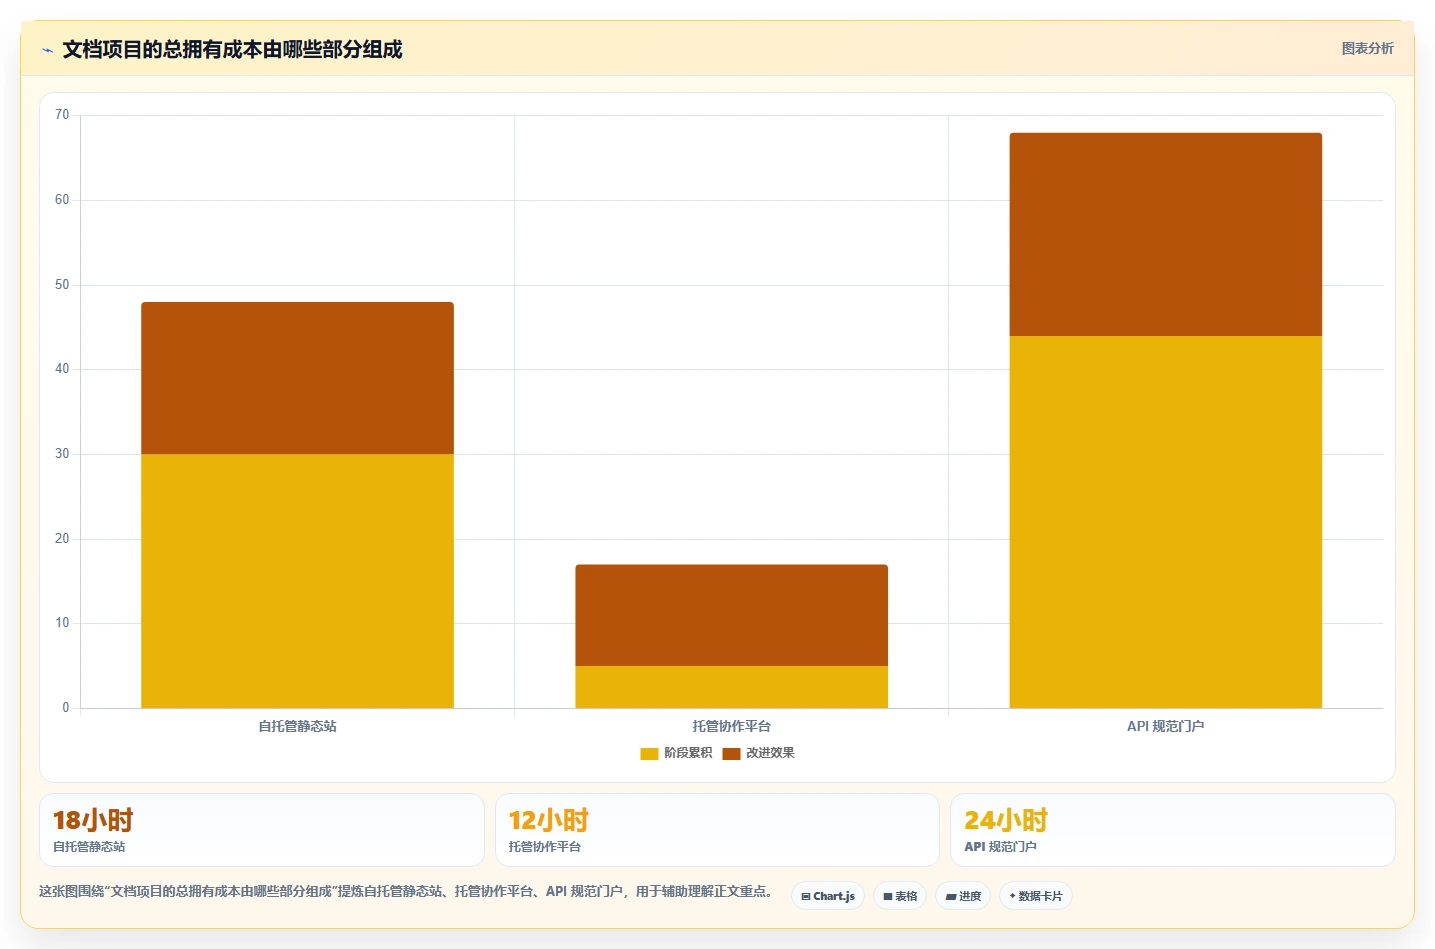1435x949 pixels.
Task: Click the small icon before the panel title
Action: click(x=47, y=50)
